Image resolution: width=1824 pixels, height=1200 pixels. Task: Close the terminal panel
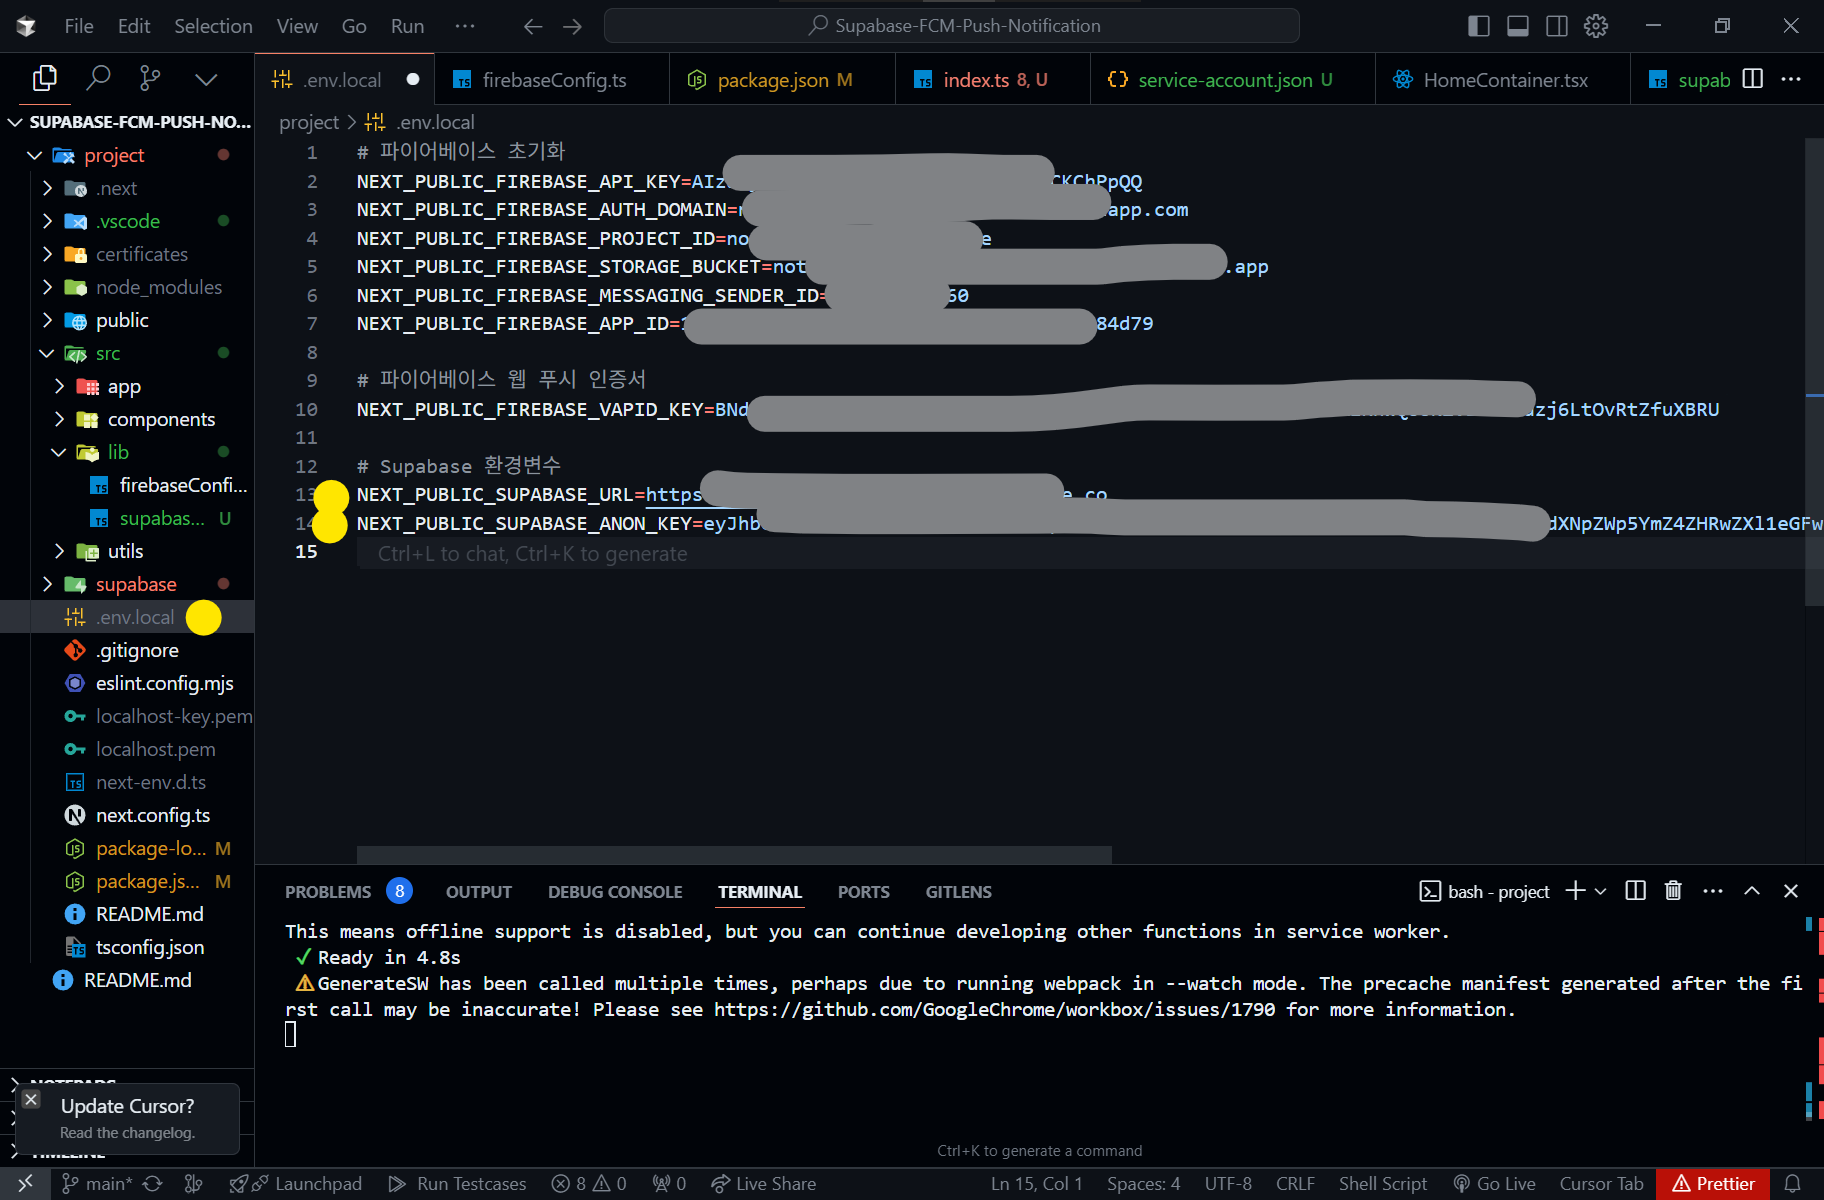pyautogui.click(x=1791, y=891)
